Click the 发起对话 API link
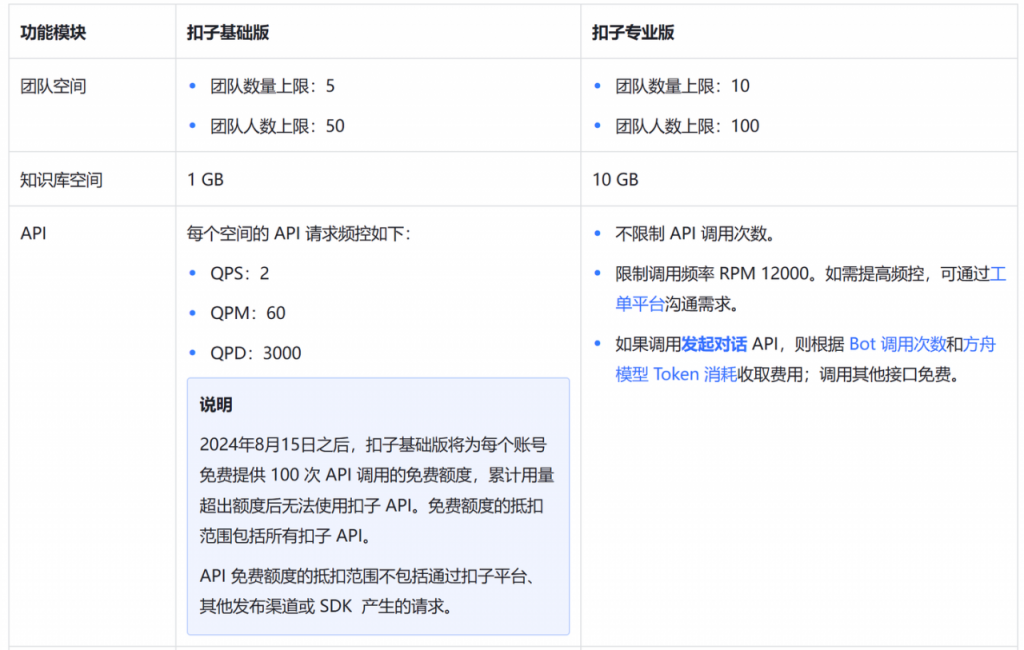 coord(713,343)
